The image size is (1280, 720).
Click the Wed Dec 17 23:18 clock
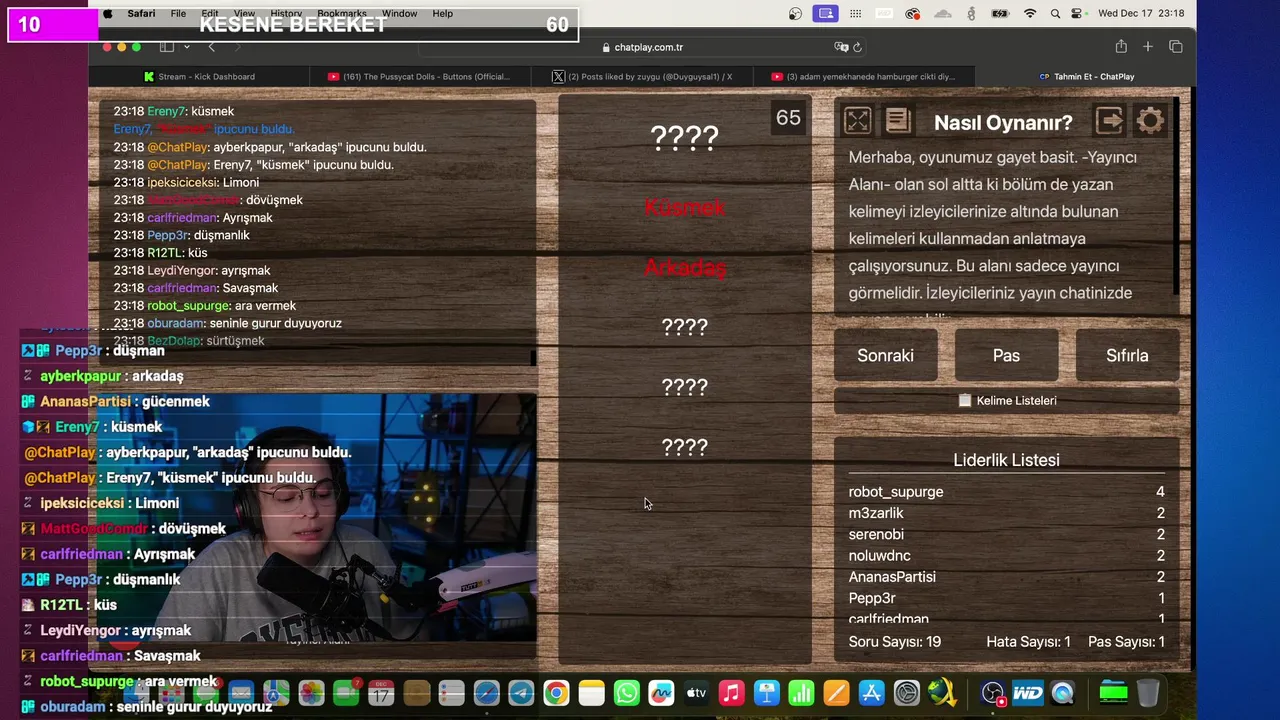[x=1141, y=14]
